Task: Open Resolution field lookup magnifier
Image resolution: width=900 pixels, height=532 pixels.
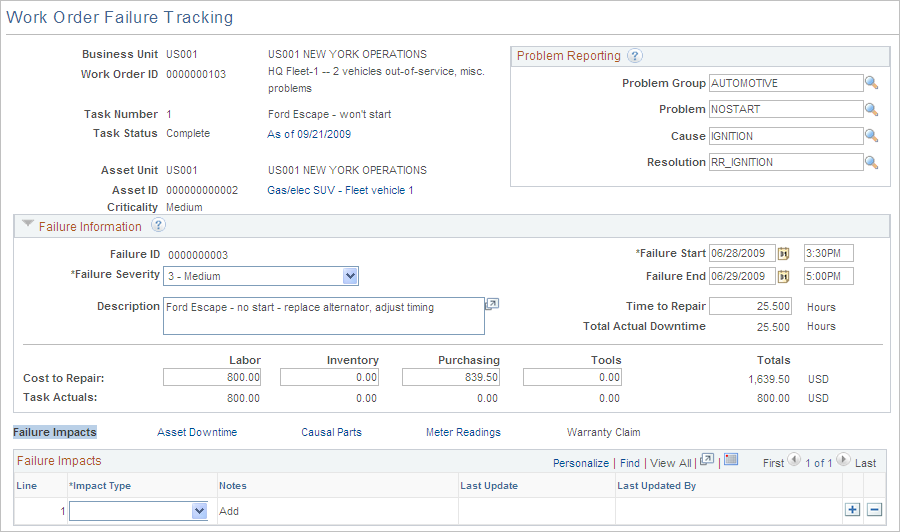Action: click(871, 162)
